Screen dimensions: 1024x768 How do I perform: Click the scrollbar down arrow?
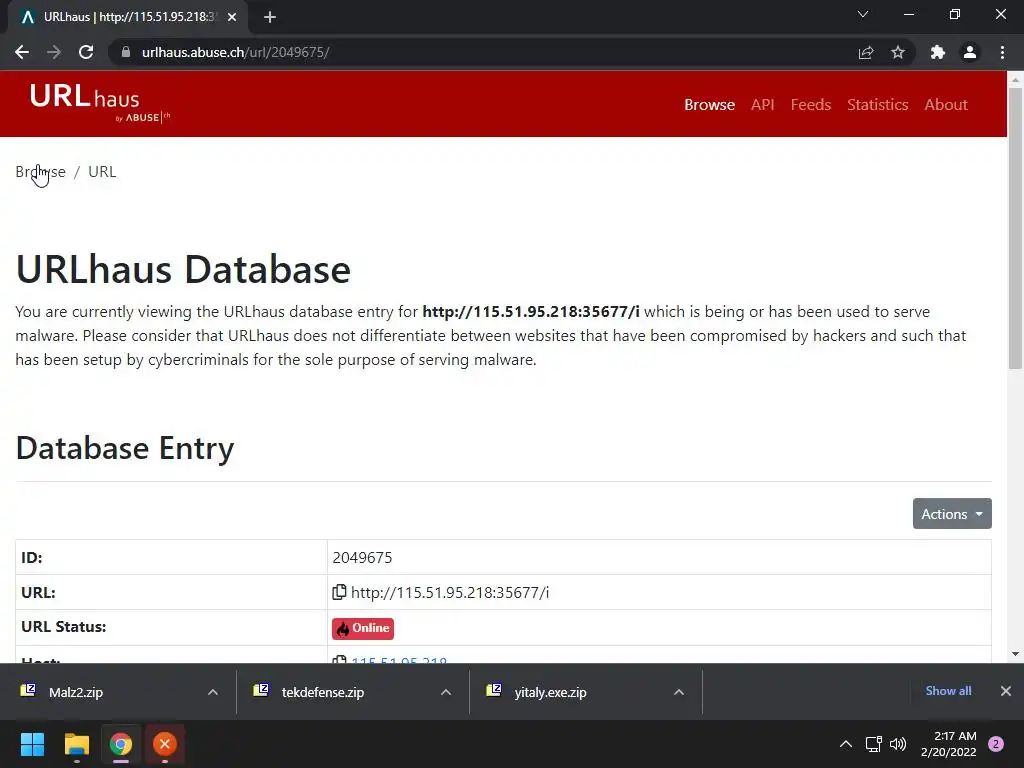pyautogui.click(x=1015, y=654)
